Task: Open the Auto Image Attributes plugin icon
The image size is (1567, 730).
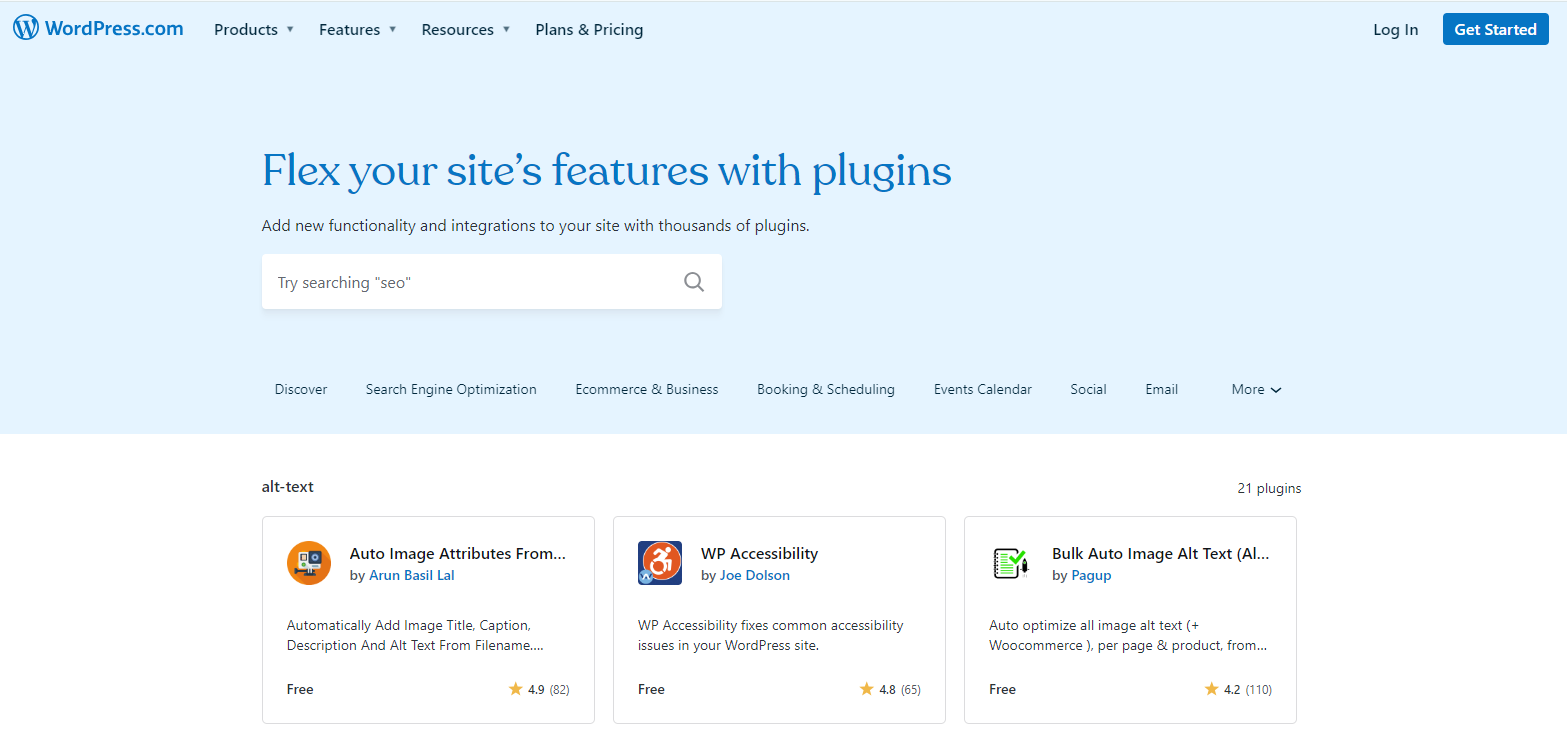Action: coord(309,563)
